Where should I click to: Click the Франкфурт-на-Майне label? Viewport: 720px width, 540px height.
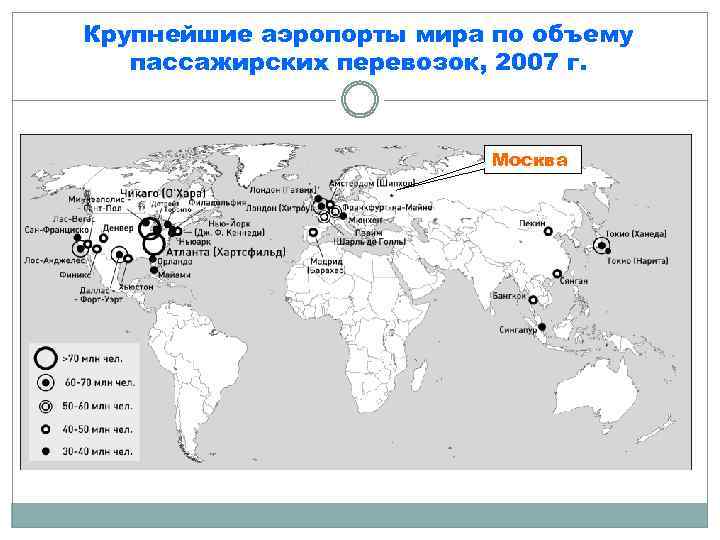(x=387, y=208)
